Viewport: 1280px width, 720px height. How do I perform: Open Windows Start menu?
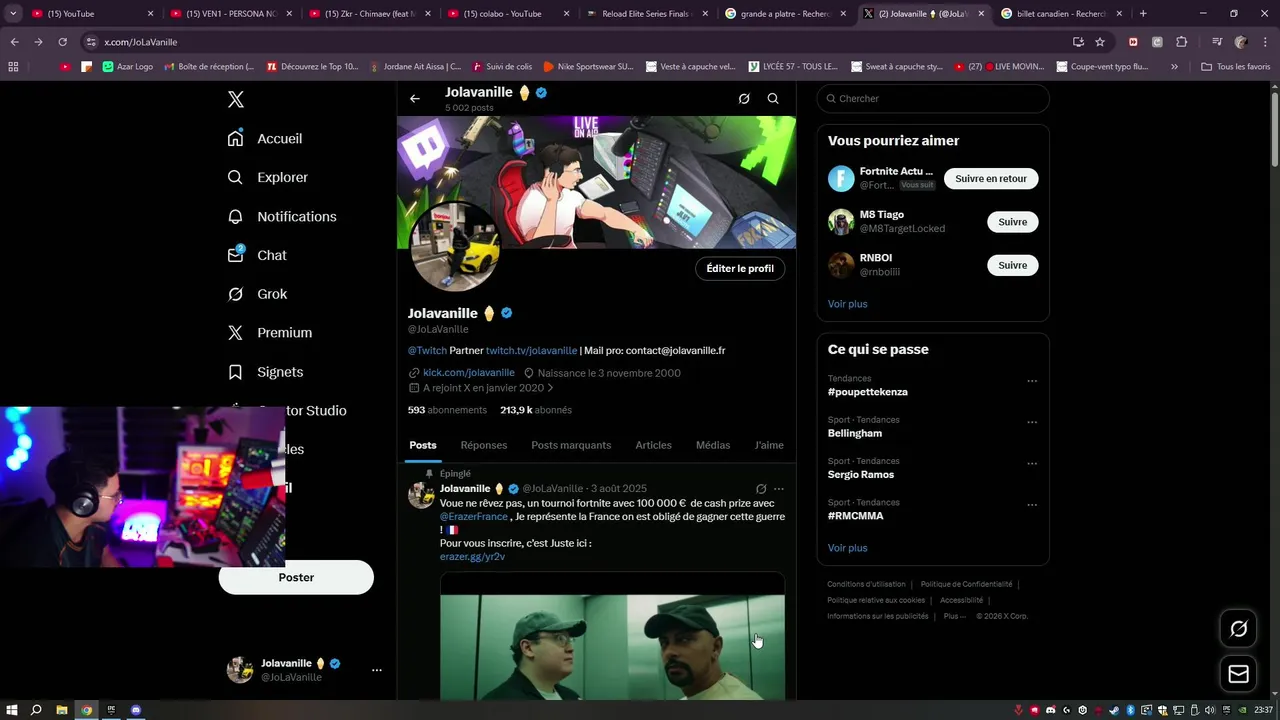point(12,710)
